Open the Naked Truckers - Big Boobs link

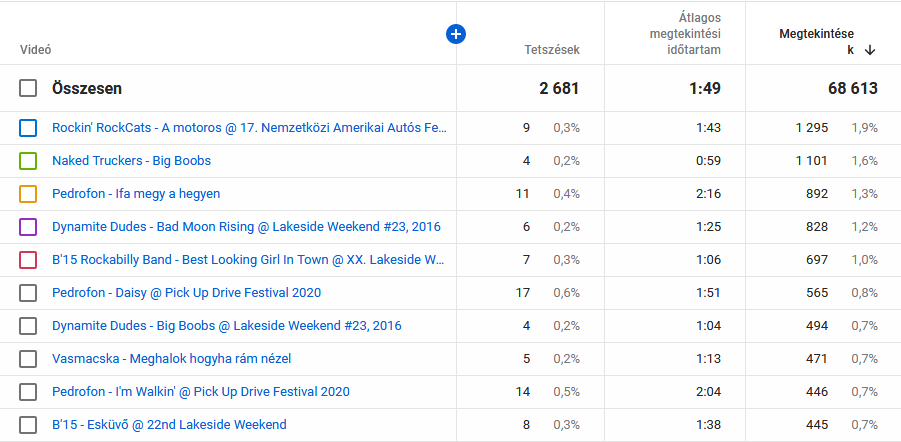(131, 161)
